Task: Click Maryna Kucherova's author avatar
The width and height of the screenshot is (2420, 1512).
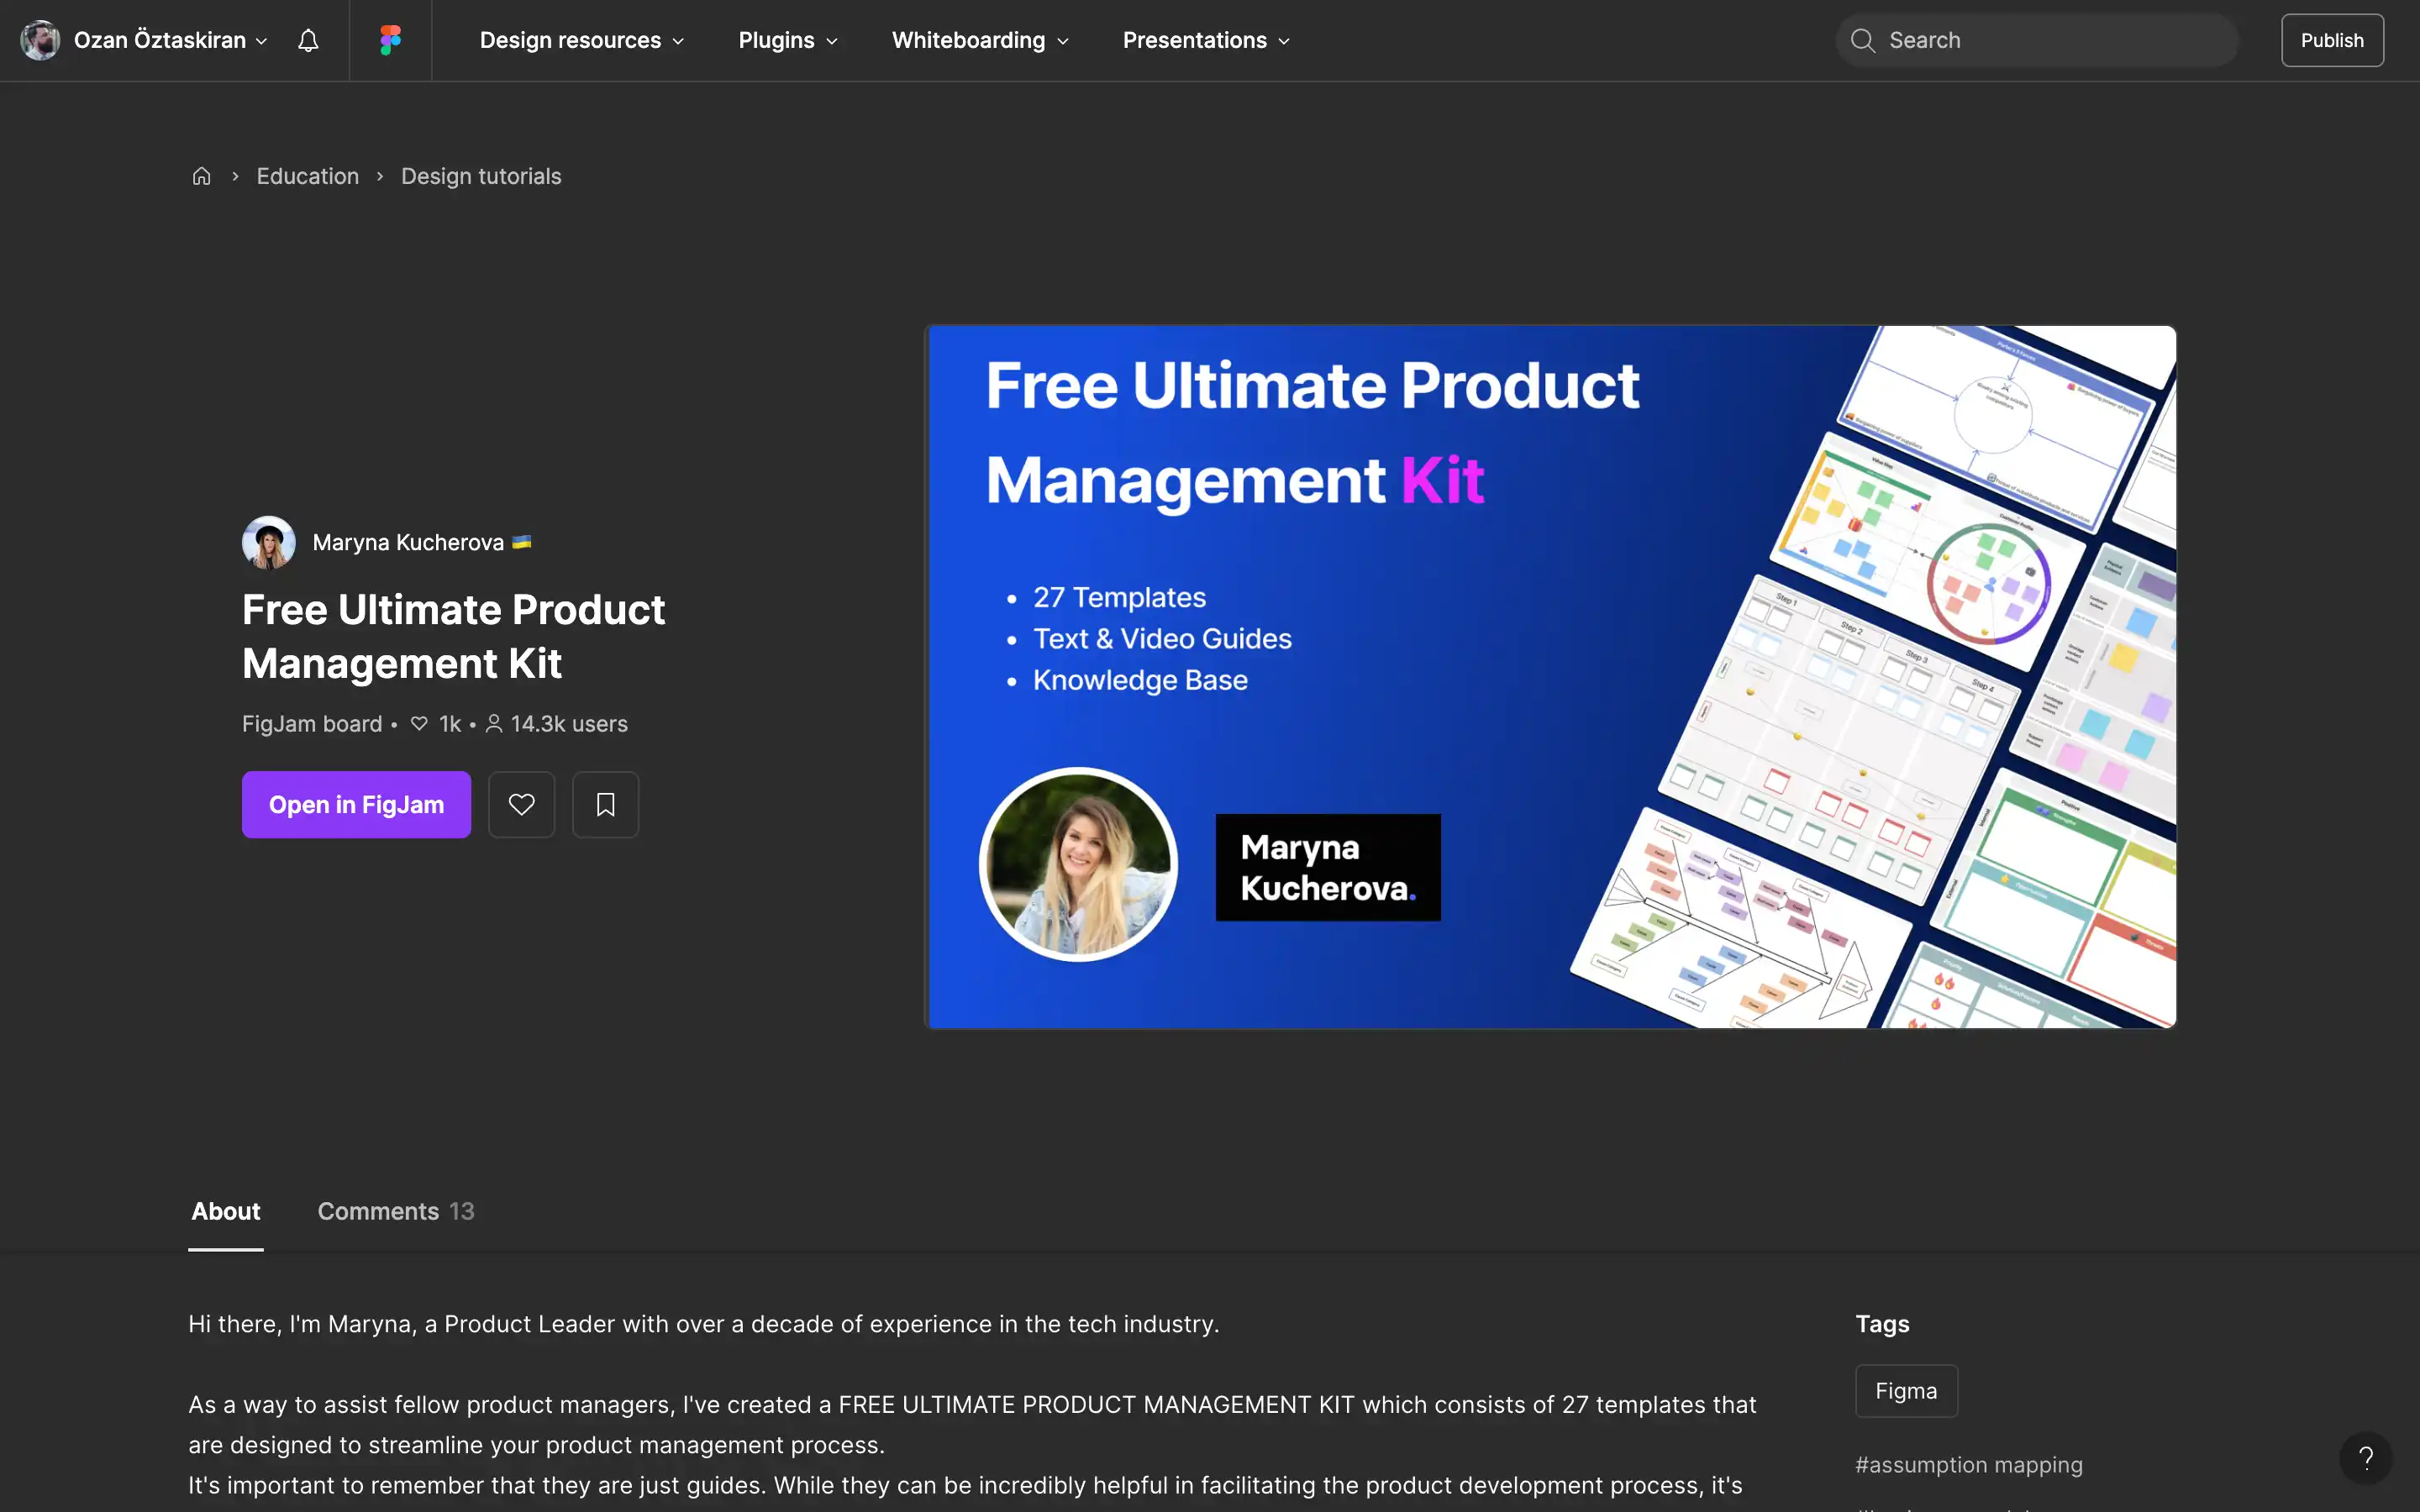Action: pos(268,542)
